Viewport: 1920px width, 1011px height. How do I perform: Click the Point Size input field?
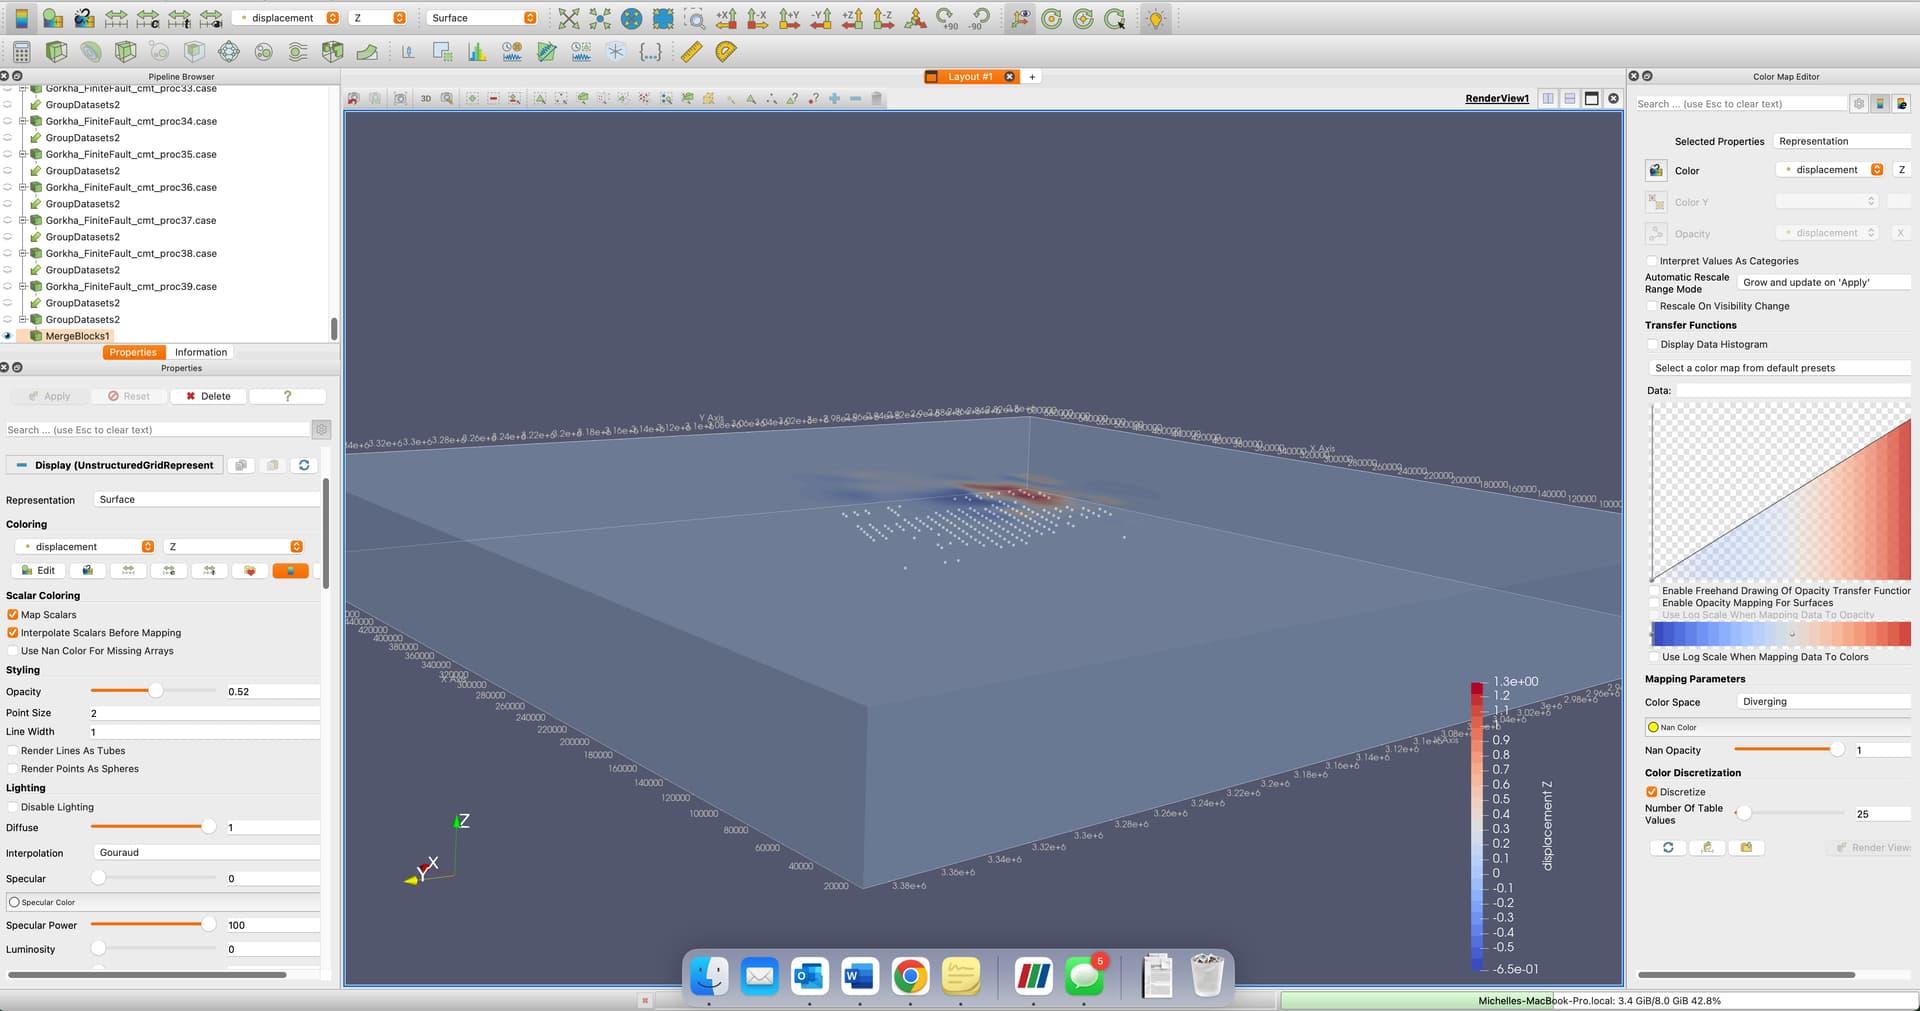pyautogui.click(x=204, y=713)
